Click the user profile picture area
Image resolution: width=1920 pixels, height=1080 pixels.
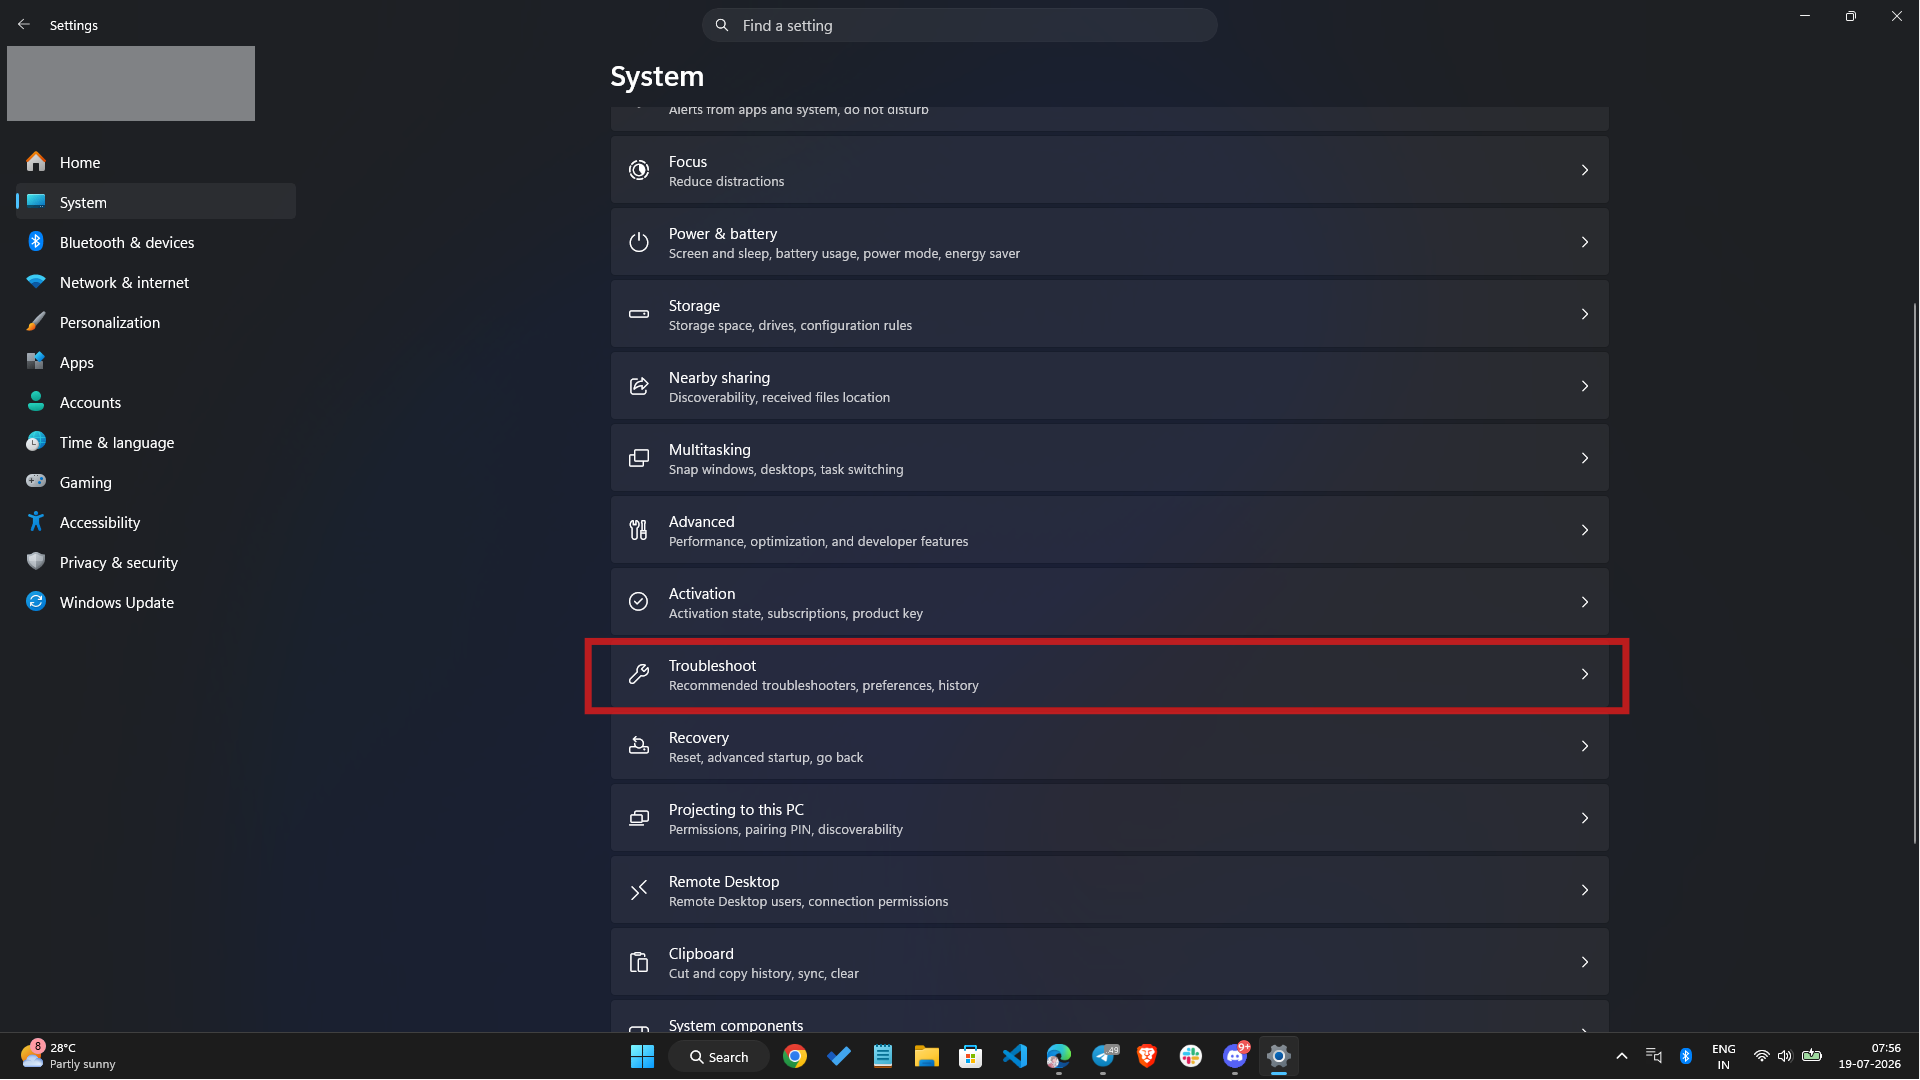coord(131,83)
